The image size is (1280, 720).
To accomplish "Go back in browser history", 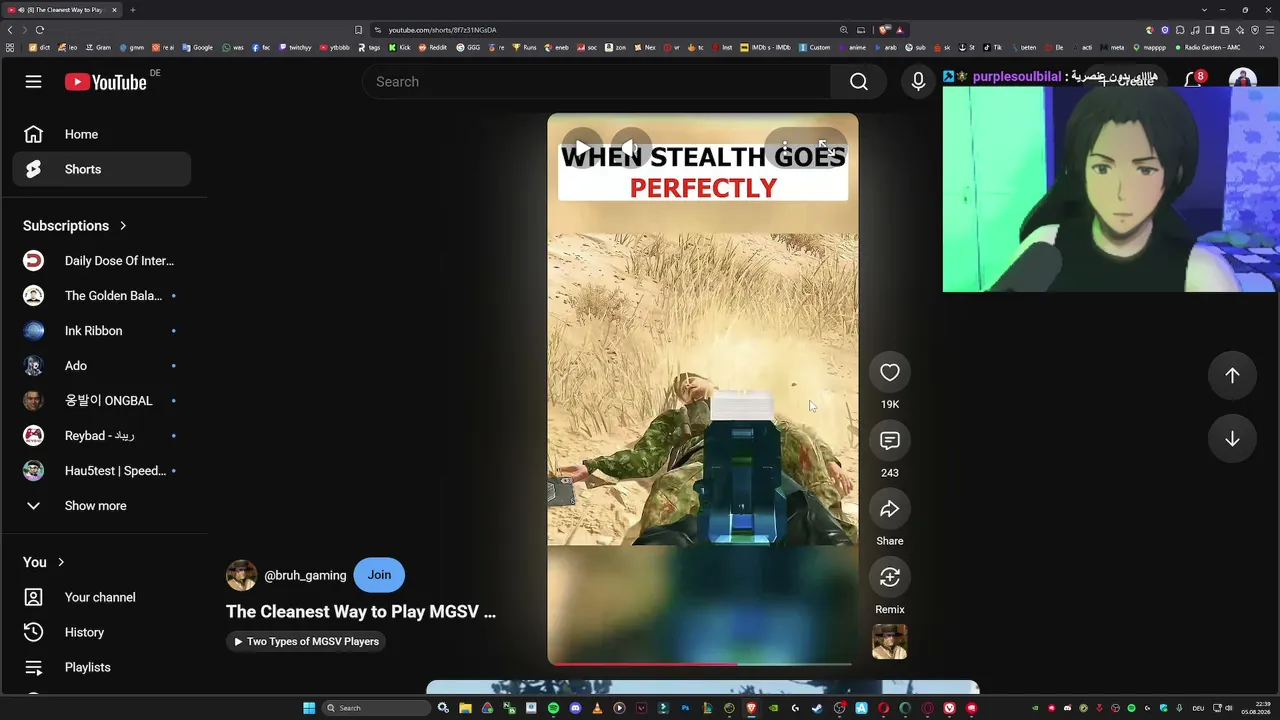I will [10, 30].
